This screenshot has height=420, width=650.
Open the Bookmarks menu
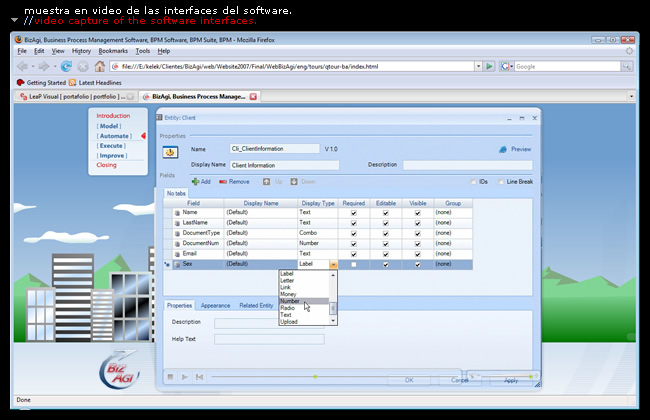[x=112, y=50]
